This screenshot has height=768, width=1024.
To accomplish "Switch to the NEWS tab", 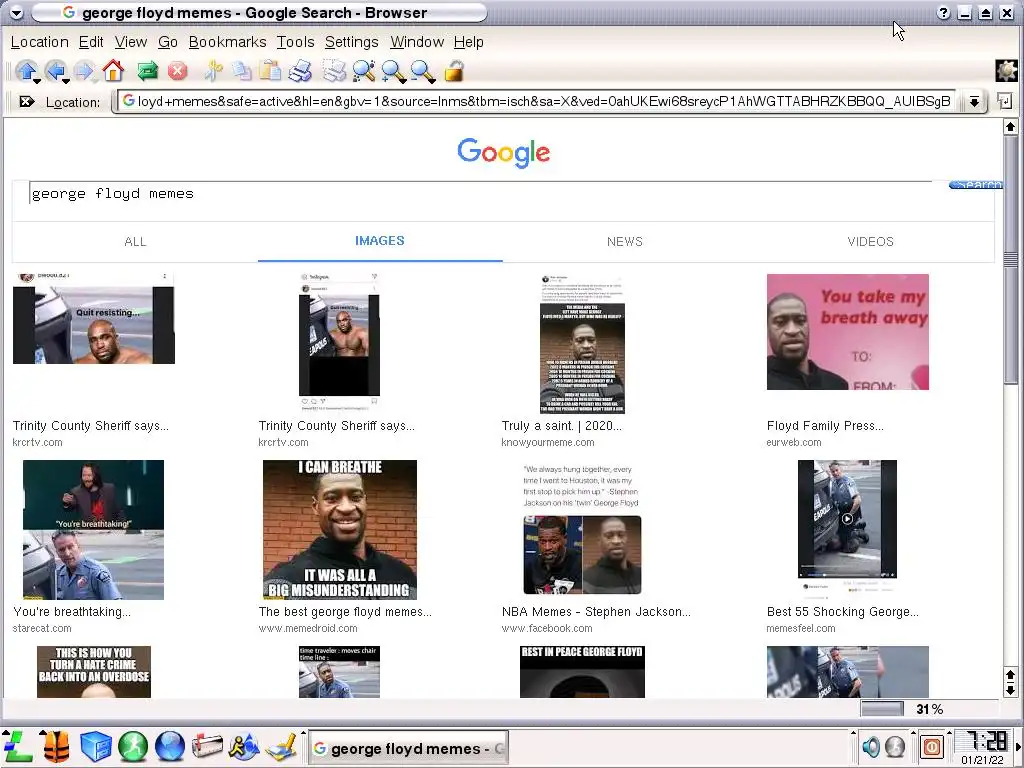I will 625,242.
